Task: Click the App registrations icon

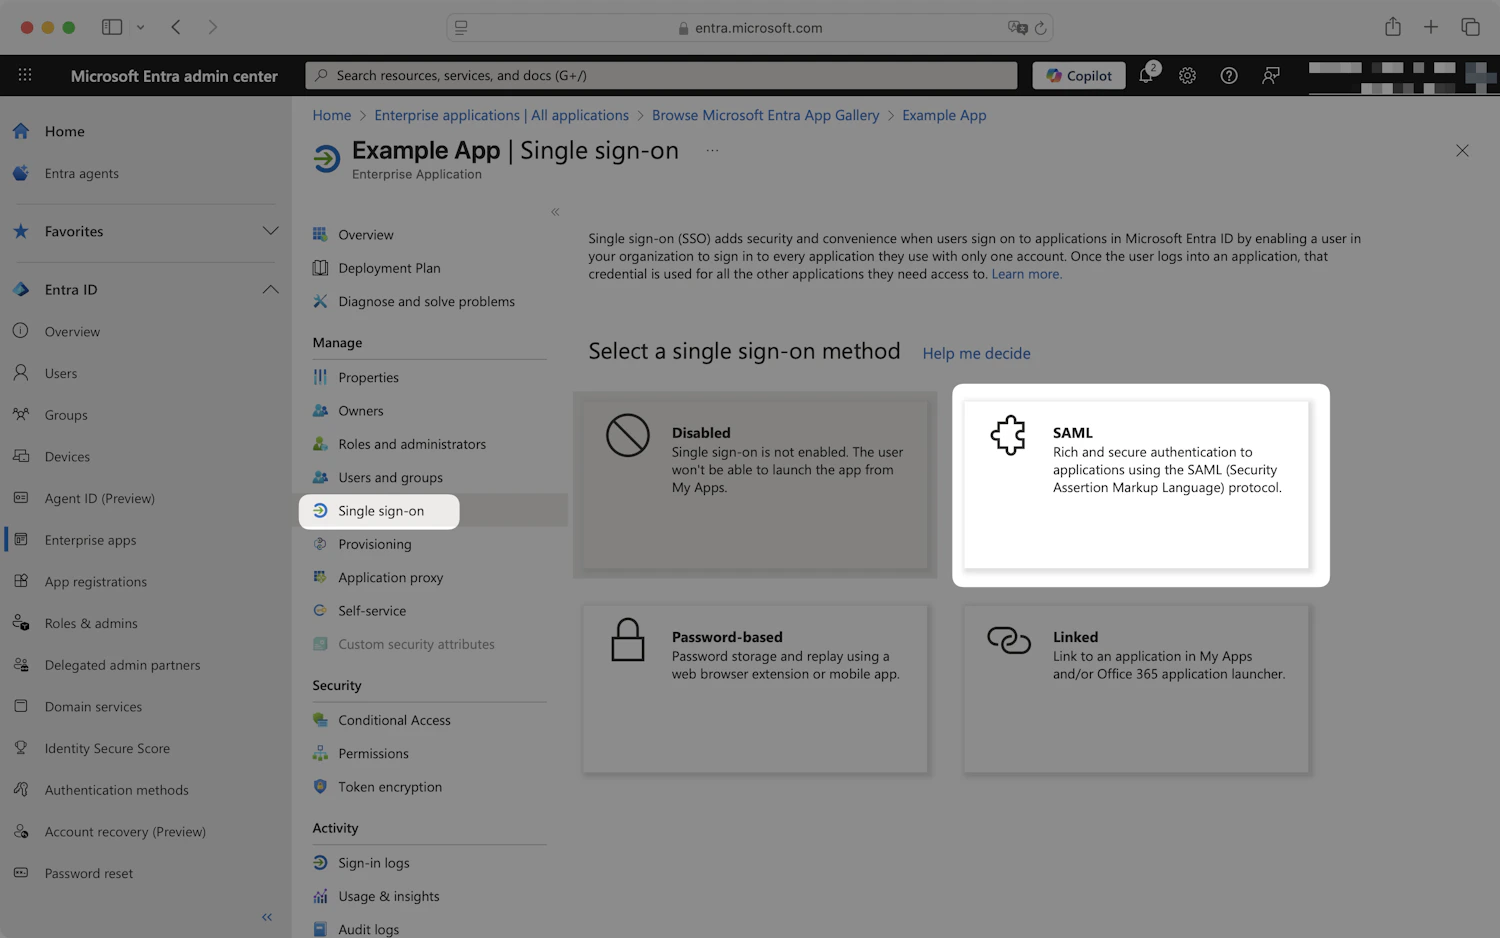Action: tap(21, 581)
